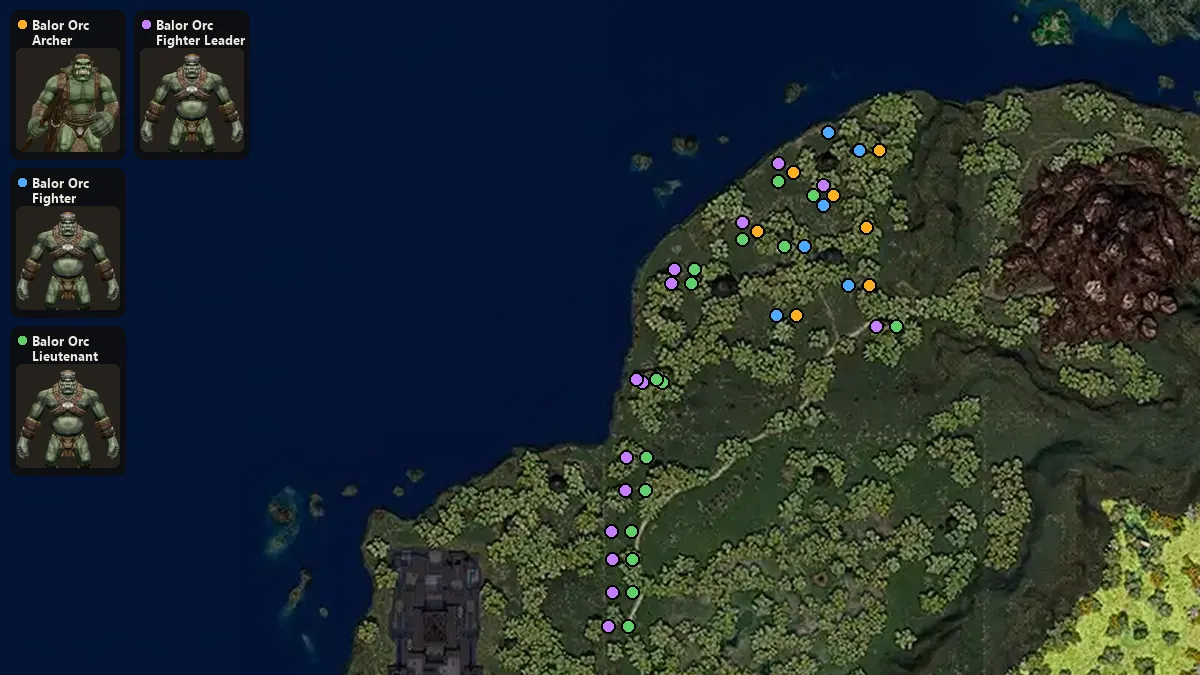Image resolution: width=1200 pixels, height=675 pixels.
Task: Click the green dot beside Balor Orc Lieutenant
Action: pos(23,341)
